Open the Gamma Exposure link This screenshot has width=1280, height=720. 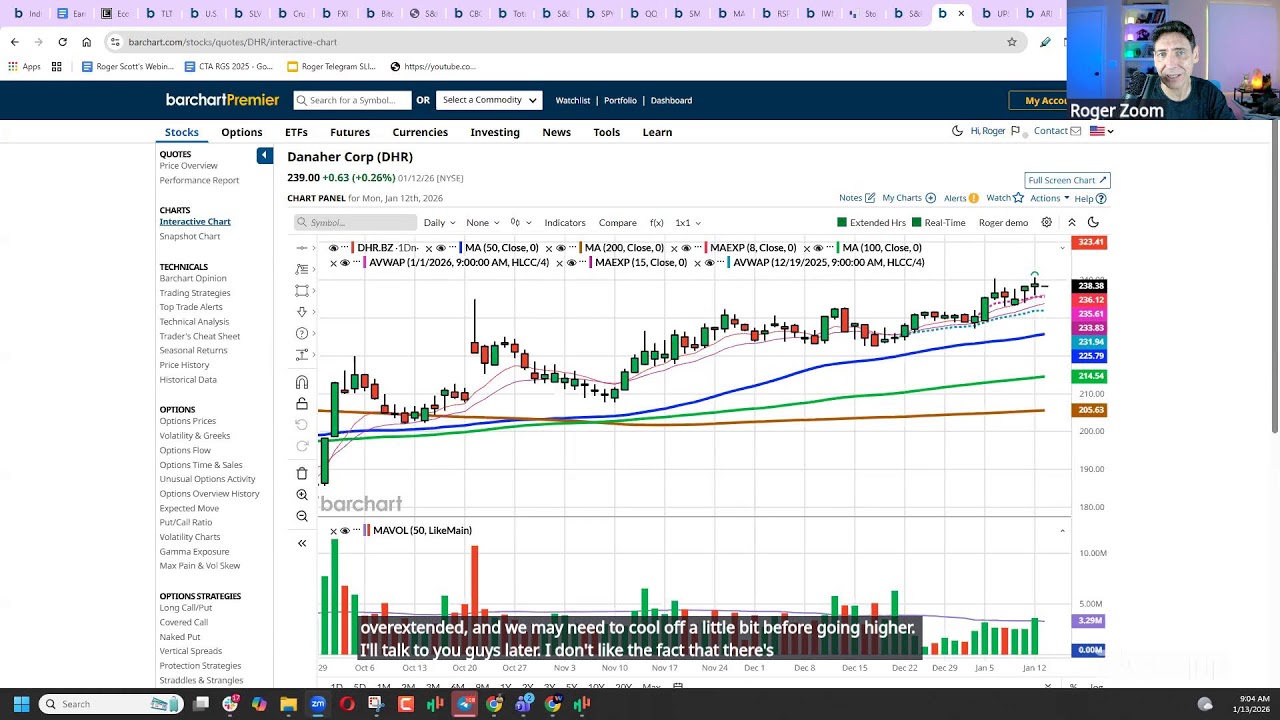[x=194, y=551]
